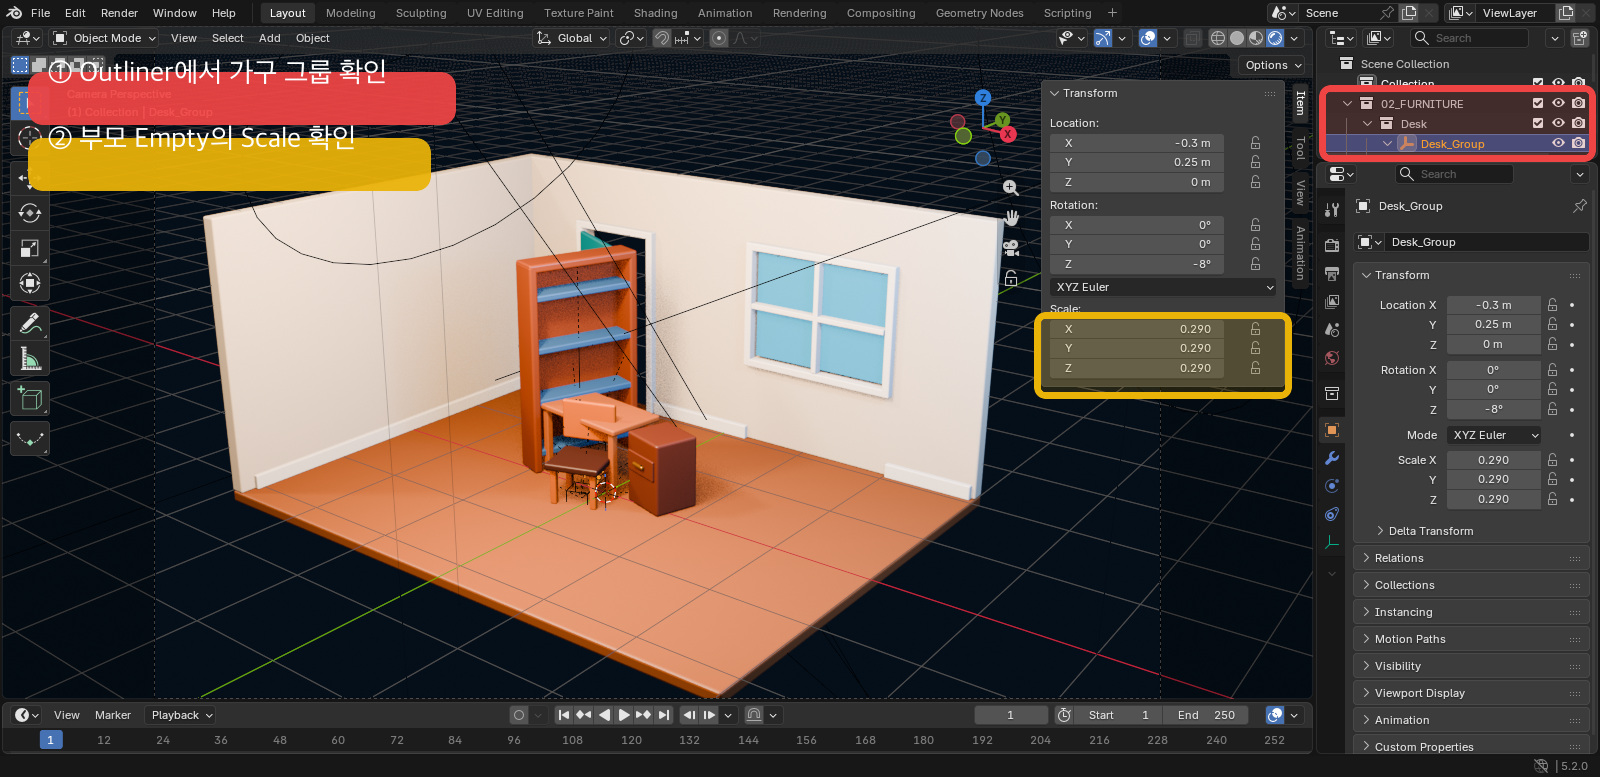
Task: Open the Physics properties tab
Action: point(1332,486)
